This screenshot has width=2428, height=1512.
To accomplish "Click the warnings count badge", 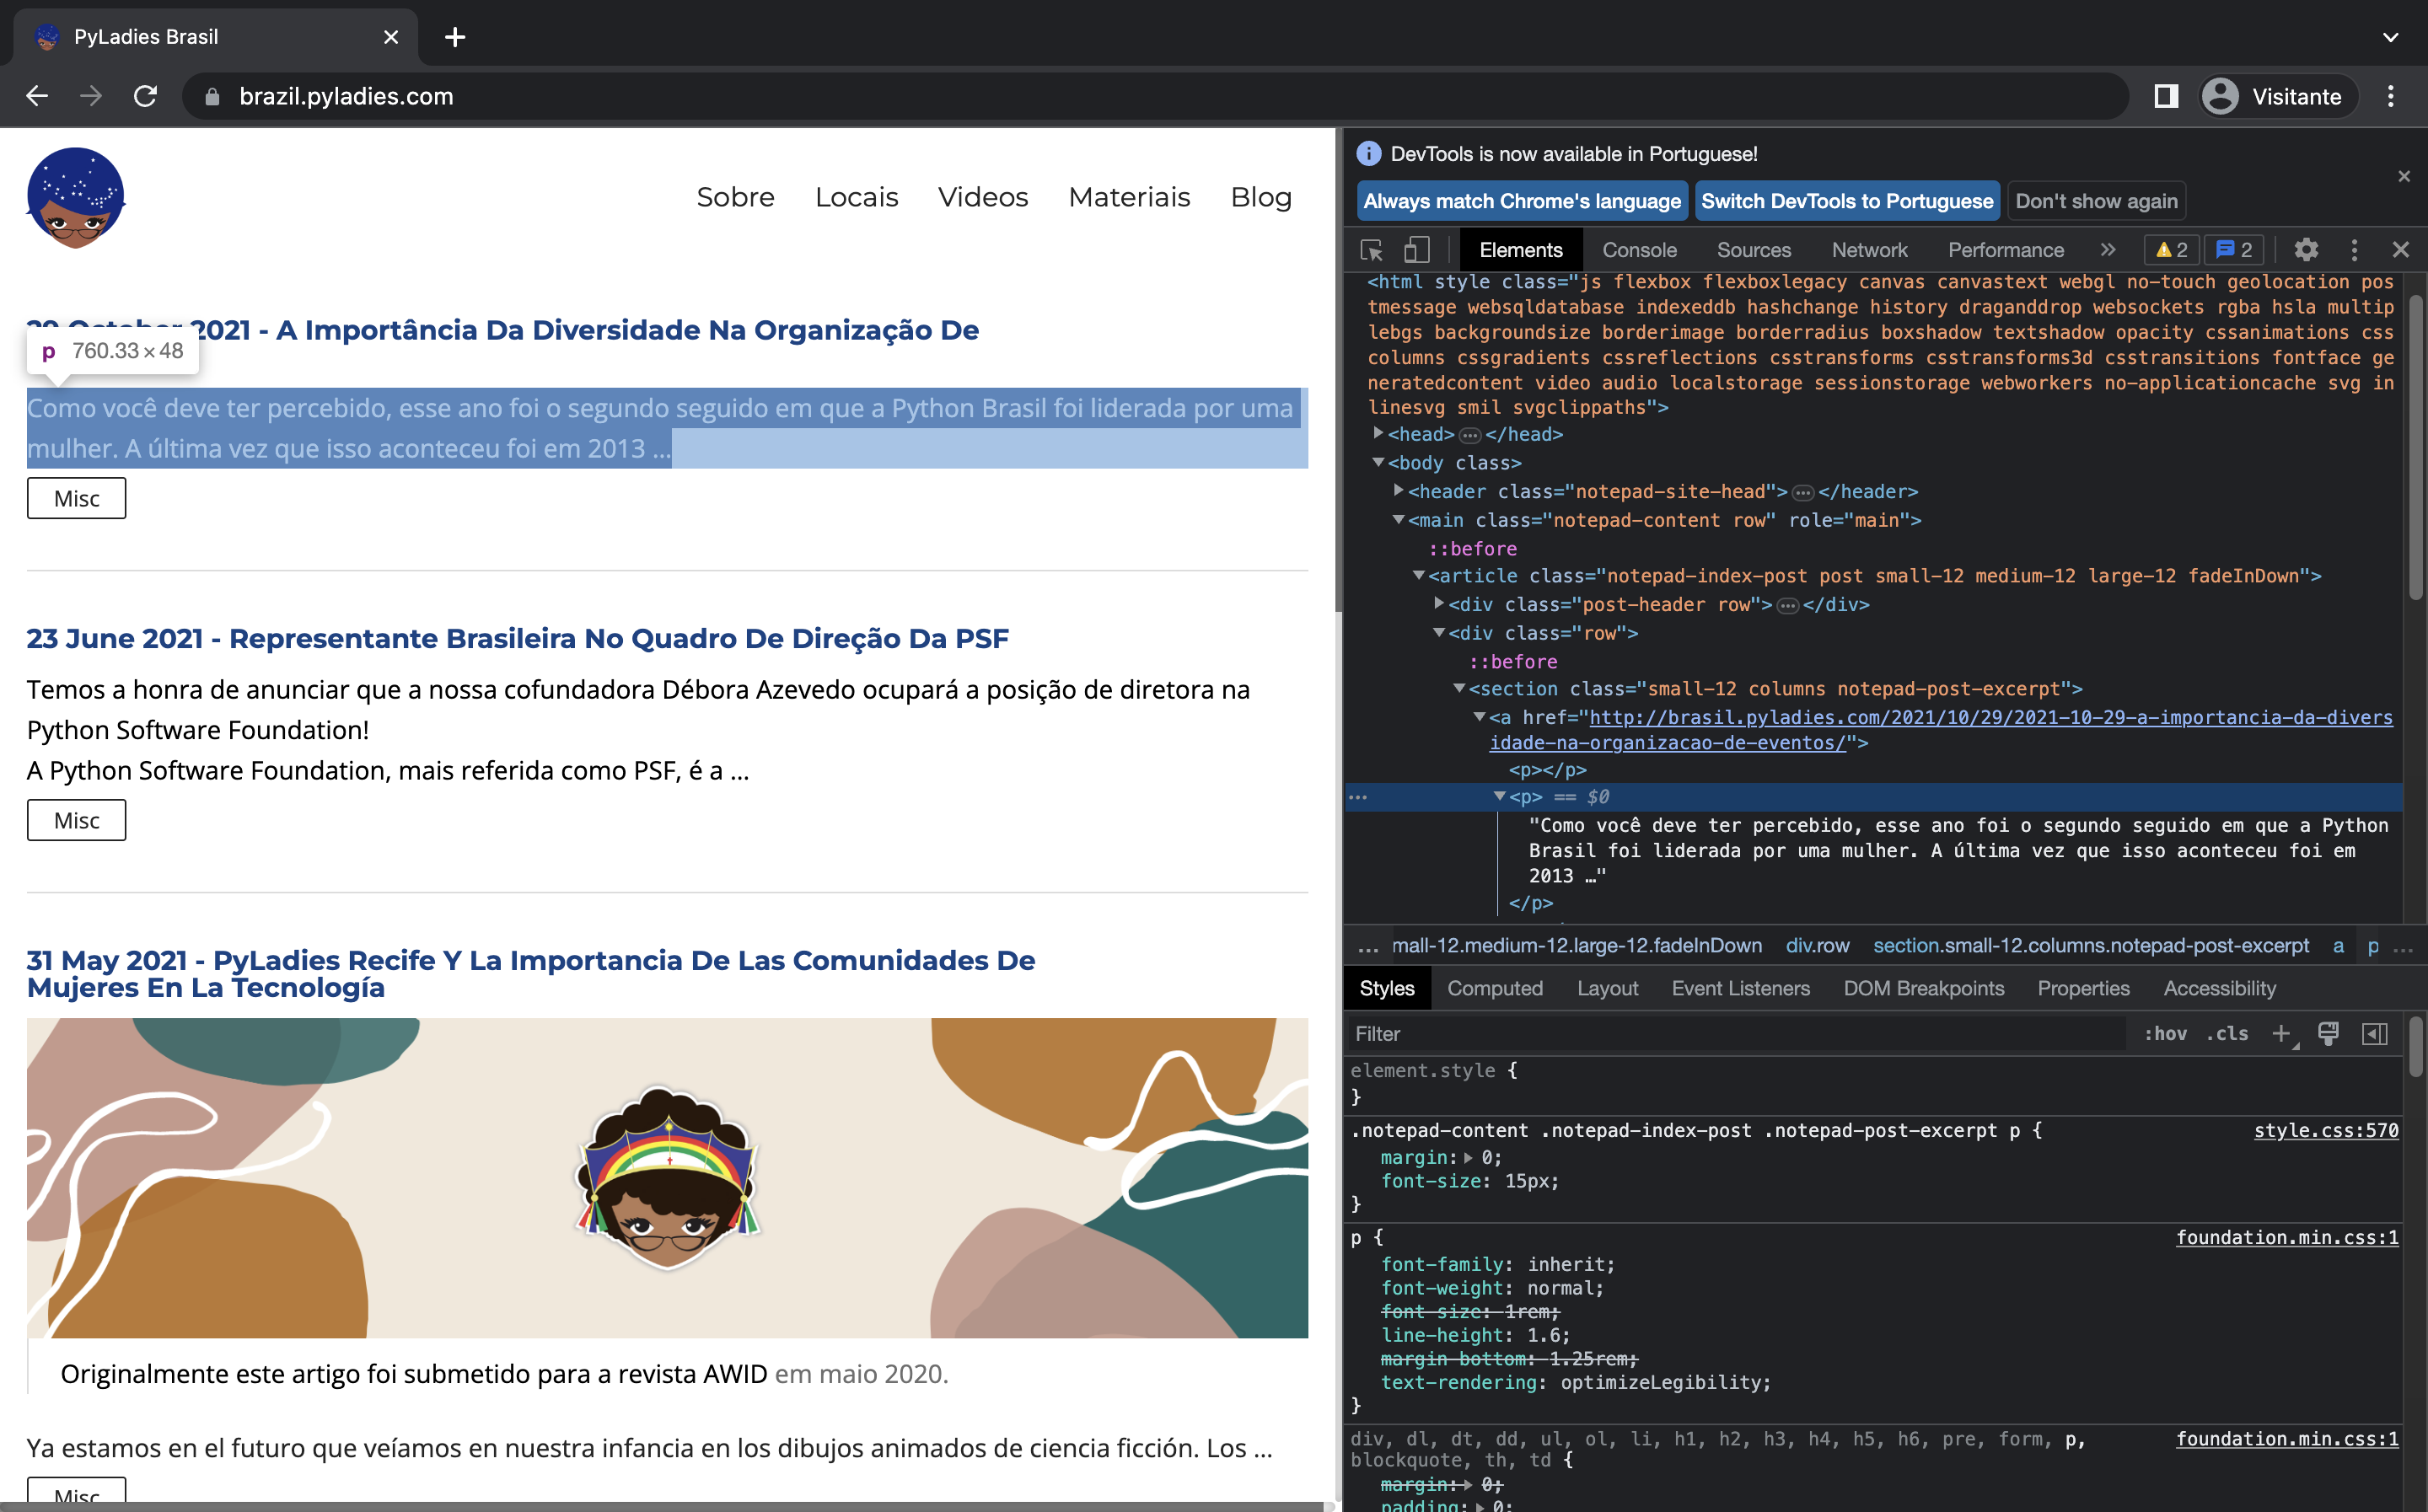I will pyautogui.click(x=2171, y=250).
